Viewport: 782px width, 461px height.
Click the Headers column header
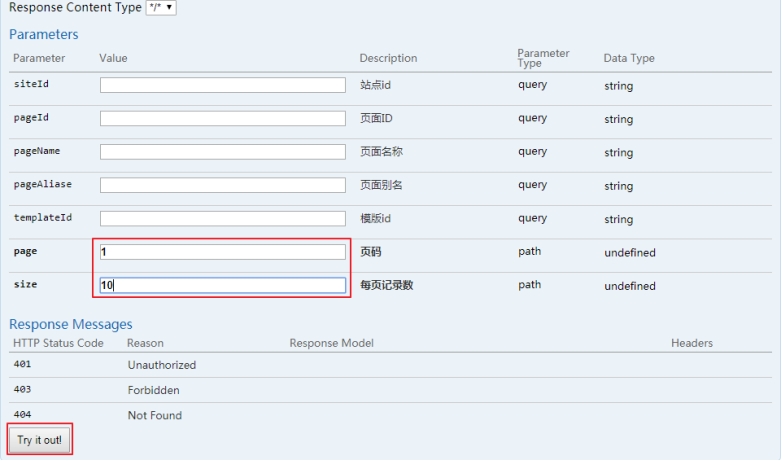[x=691, y=343]
